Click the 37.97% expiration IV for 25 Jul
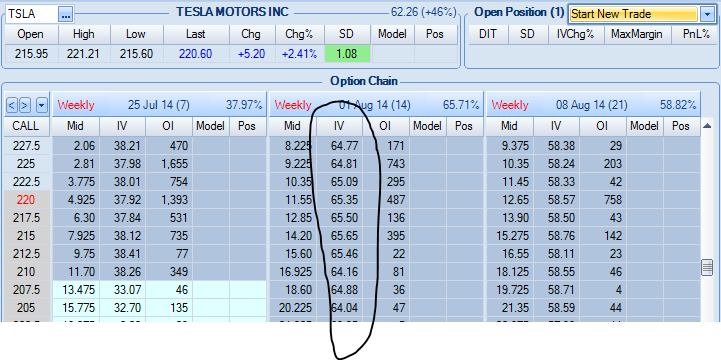Image resolution: width=721 pixels, height=360 pixels. click(x=244, y=105)
